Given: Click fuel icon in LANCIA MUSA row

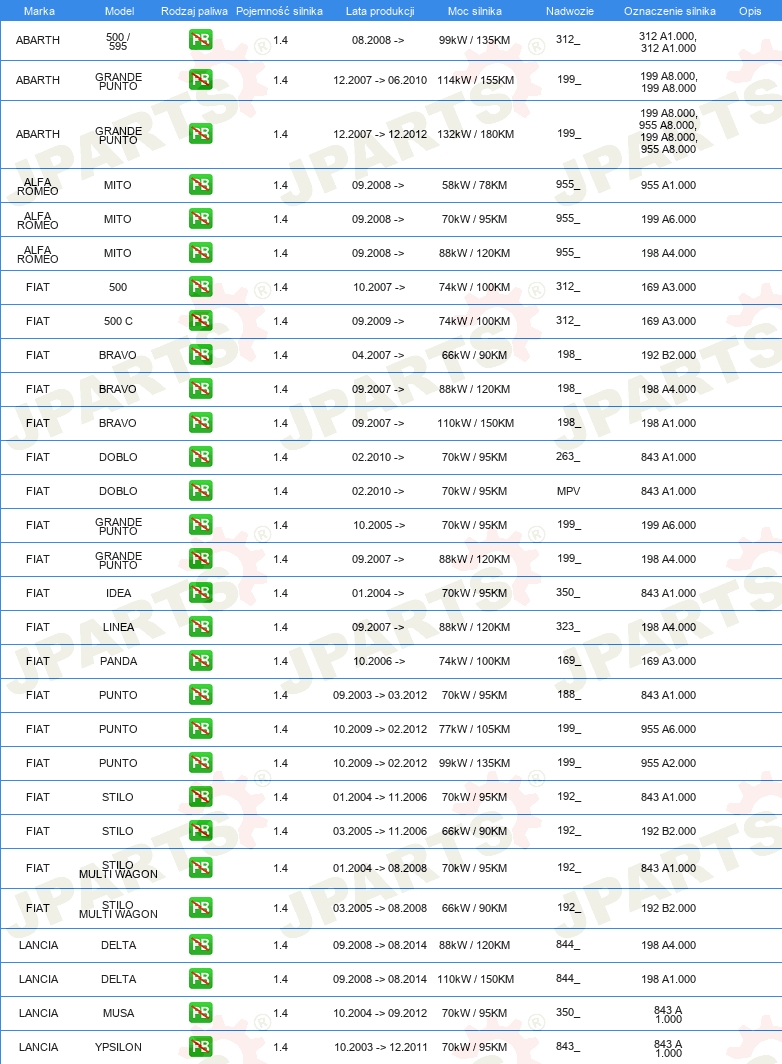Looking at the screenshot, I should click(x=200, y=1012).
